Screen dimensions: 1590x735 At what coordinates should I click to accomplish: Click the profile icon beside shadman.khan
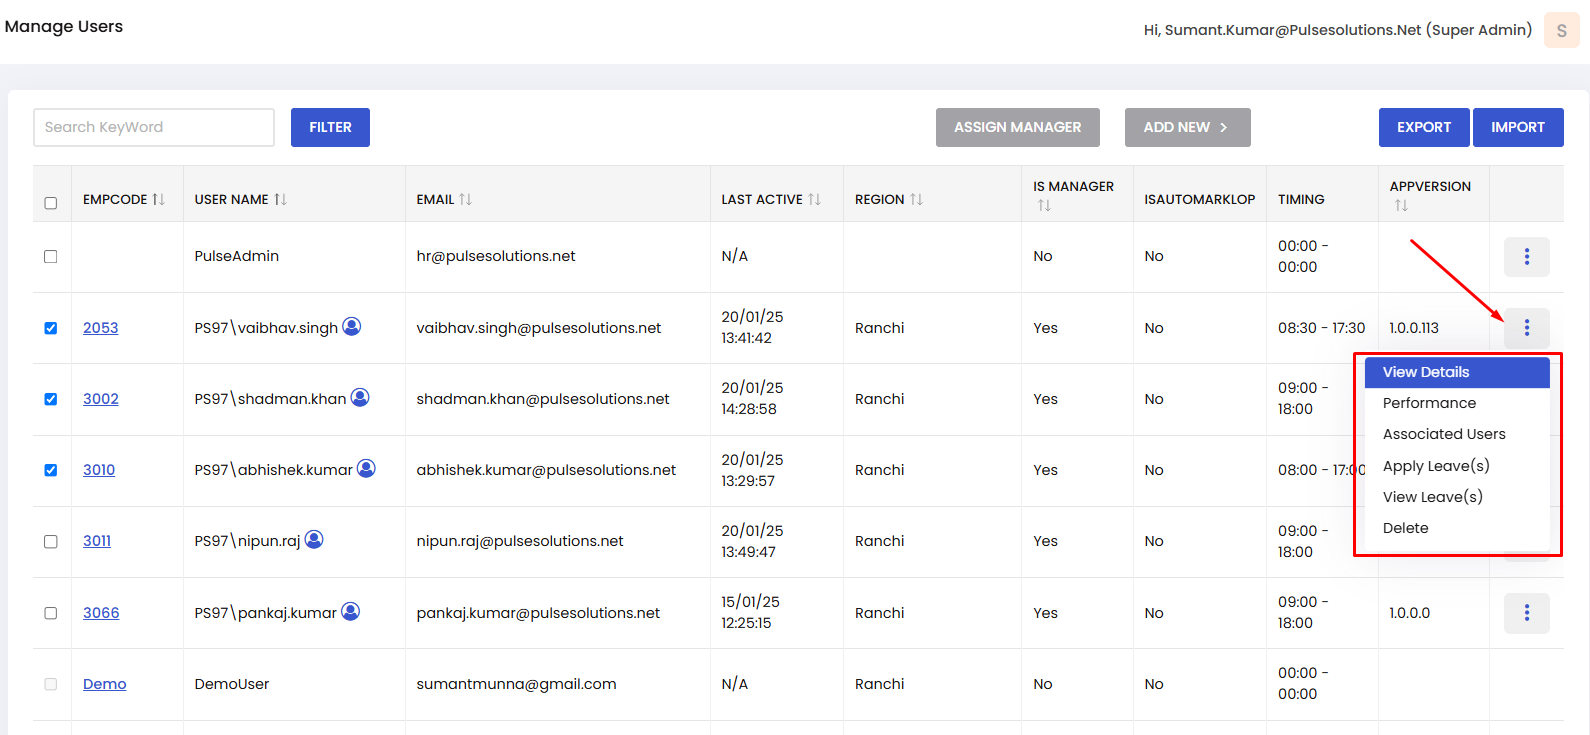click(x=360, y=398)
